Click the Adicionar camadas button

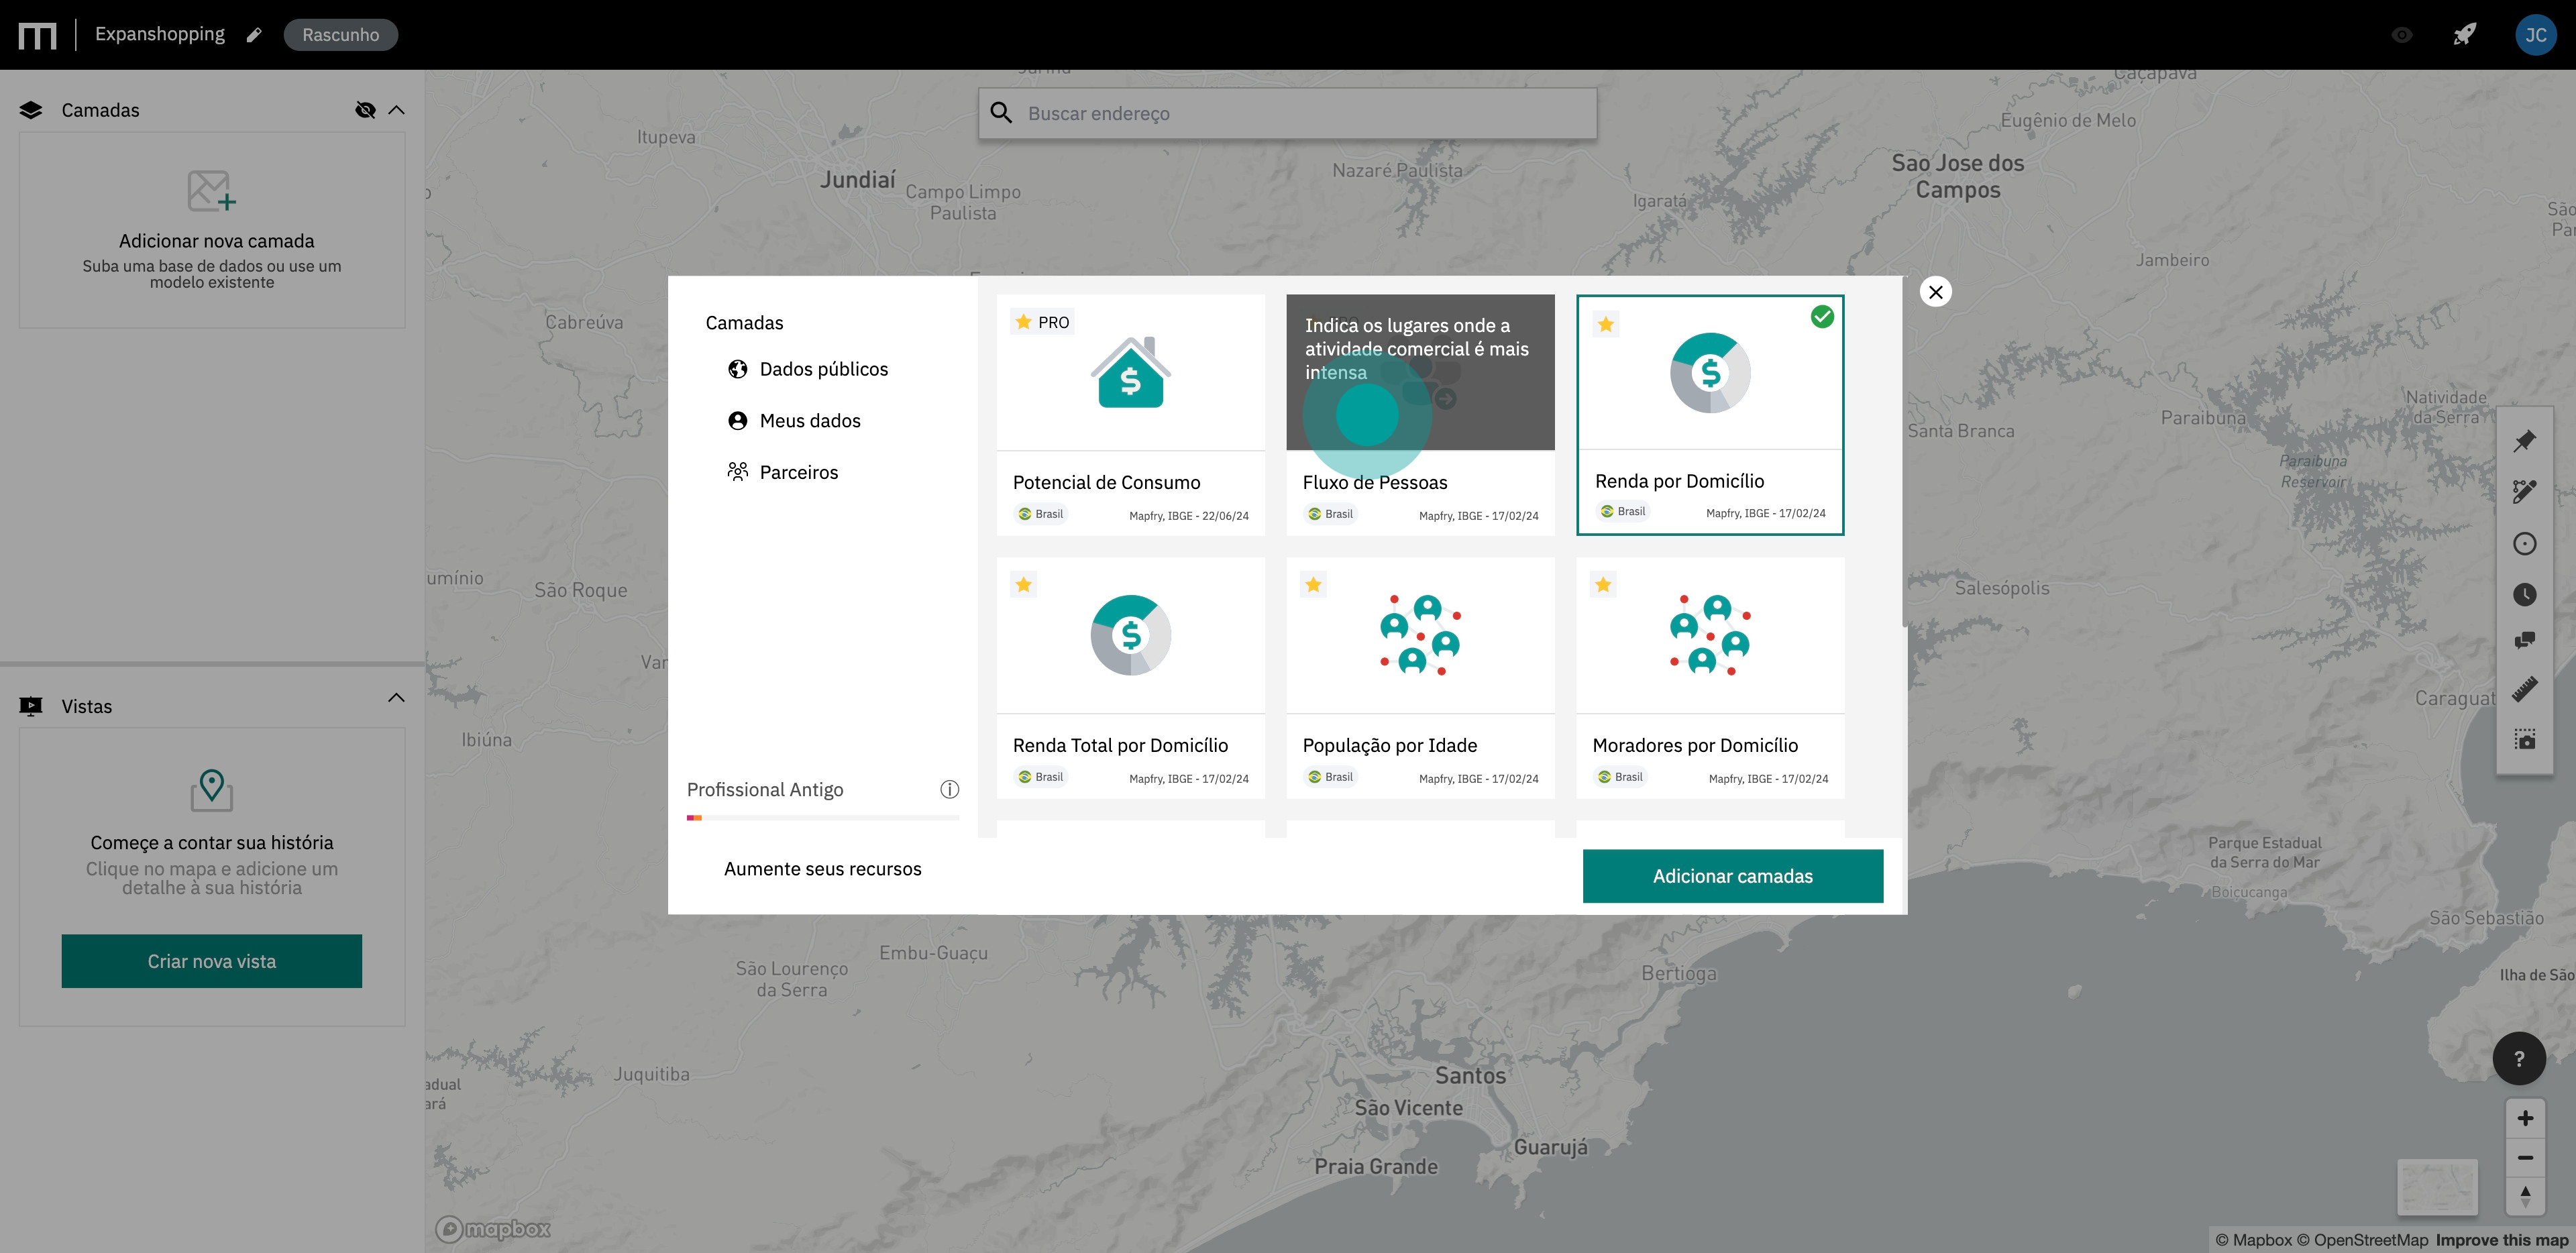(1731, 876)
